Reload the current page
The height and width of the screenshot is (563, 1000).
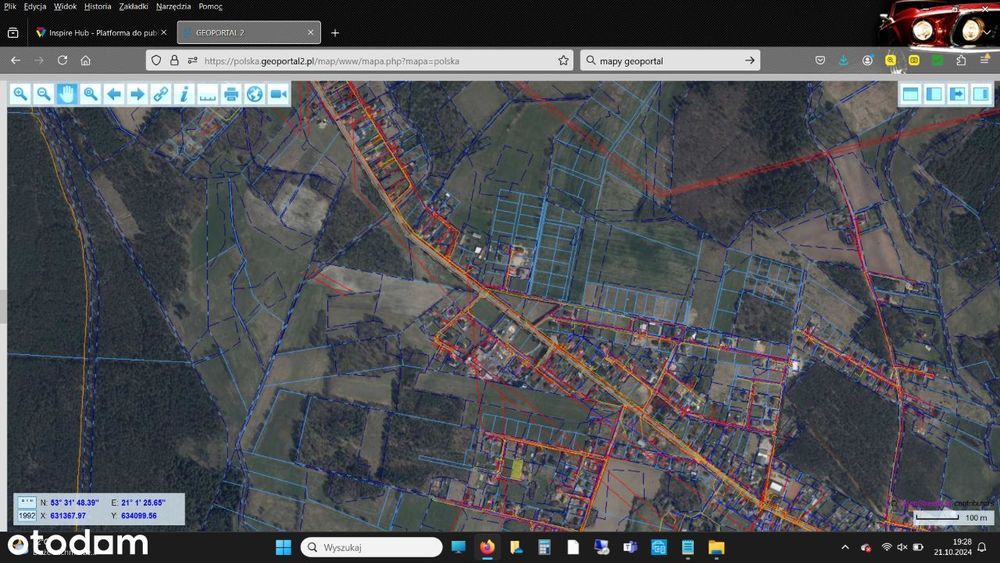tap(62, 61)
